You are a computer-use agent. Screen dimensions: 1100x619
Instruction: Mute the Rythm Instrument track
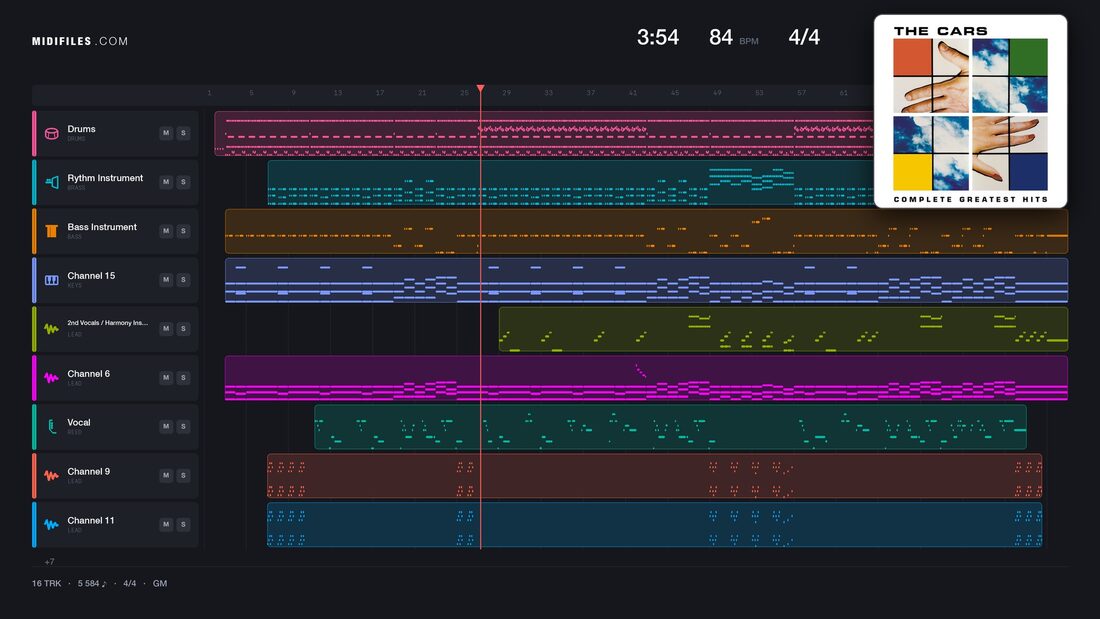coord(166,182)
